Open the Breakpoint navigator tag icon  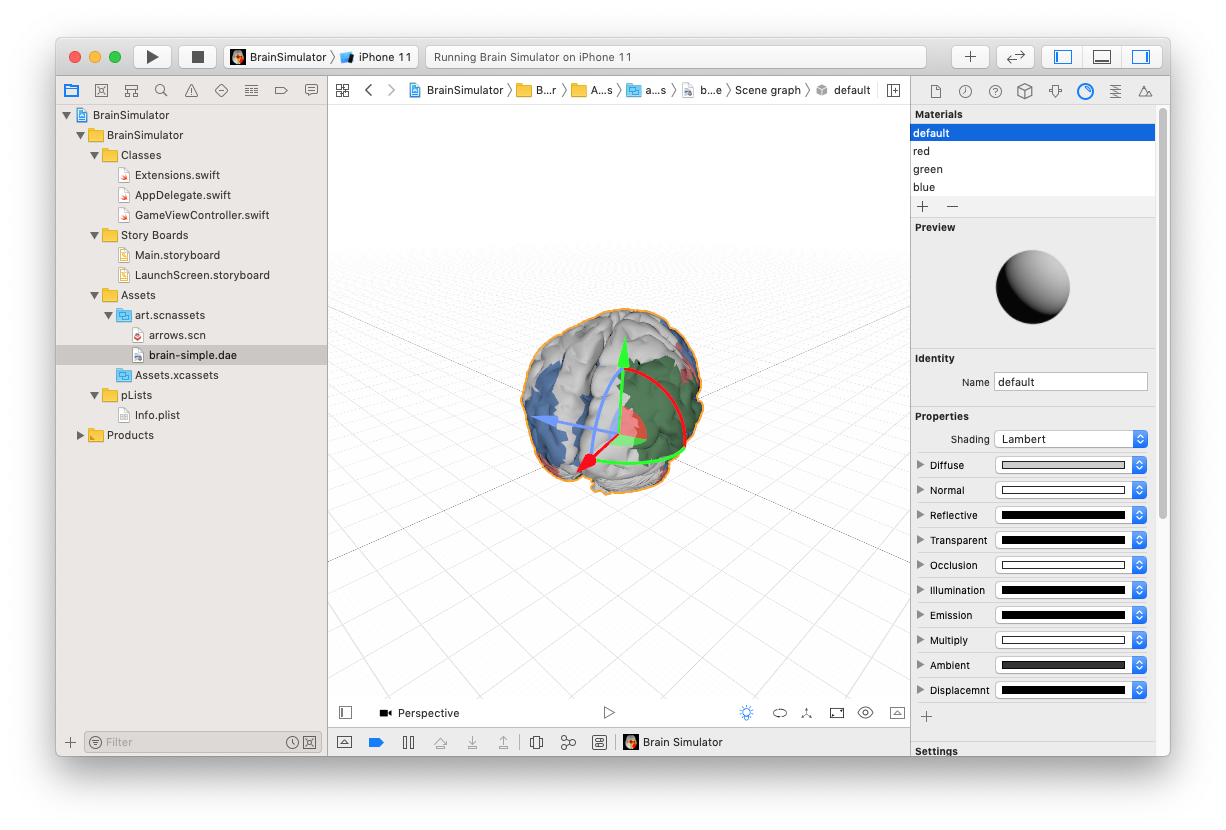coord(281,90)
